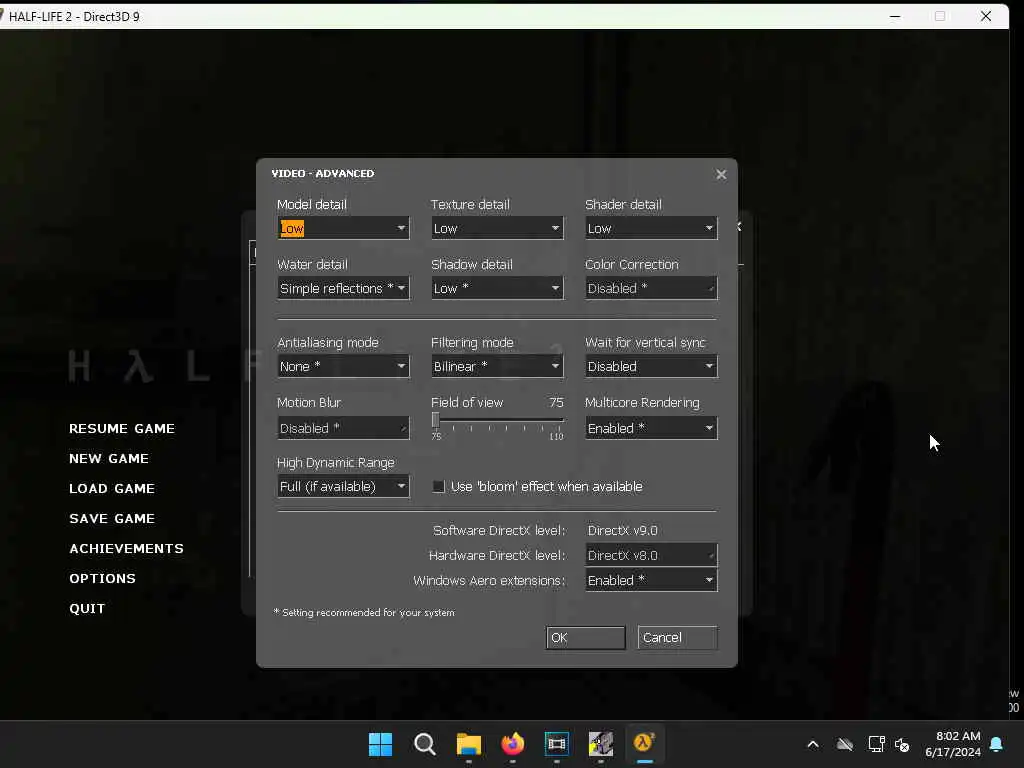Viewport: 1024px width, 768px height.
Task: Open the network status tray icon
Action: [x=876, y=744]
